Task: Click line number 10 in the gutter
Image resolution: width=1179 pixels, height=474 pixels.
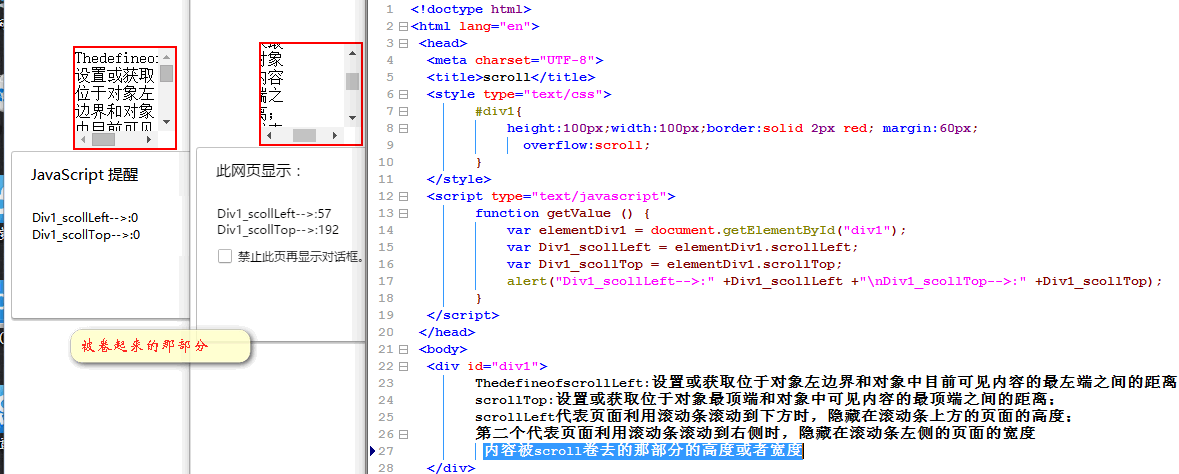Action: pos(387,162)
